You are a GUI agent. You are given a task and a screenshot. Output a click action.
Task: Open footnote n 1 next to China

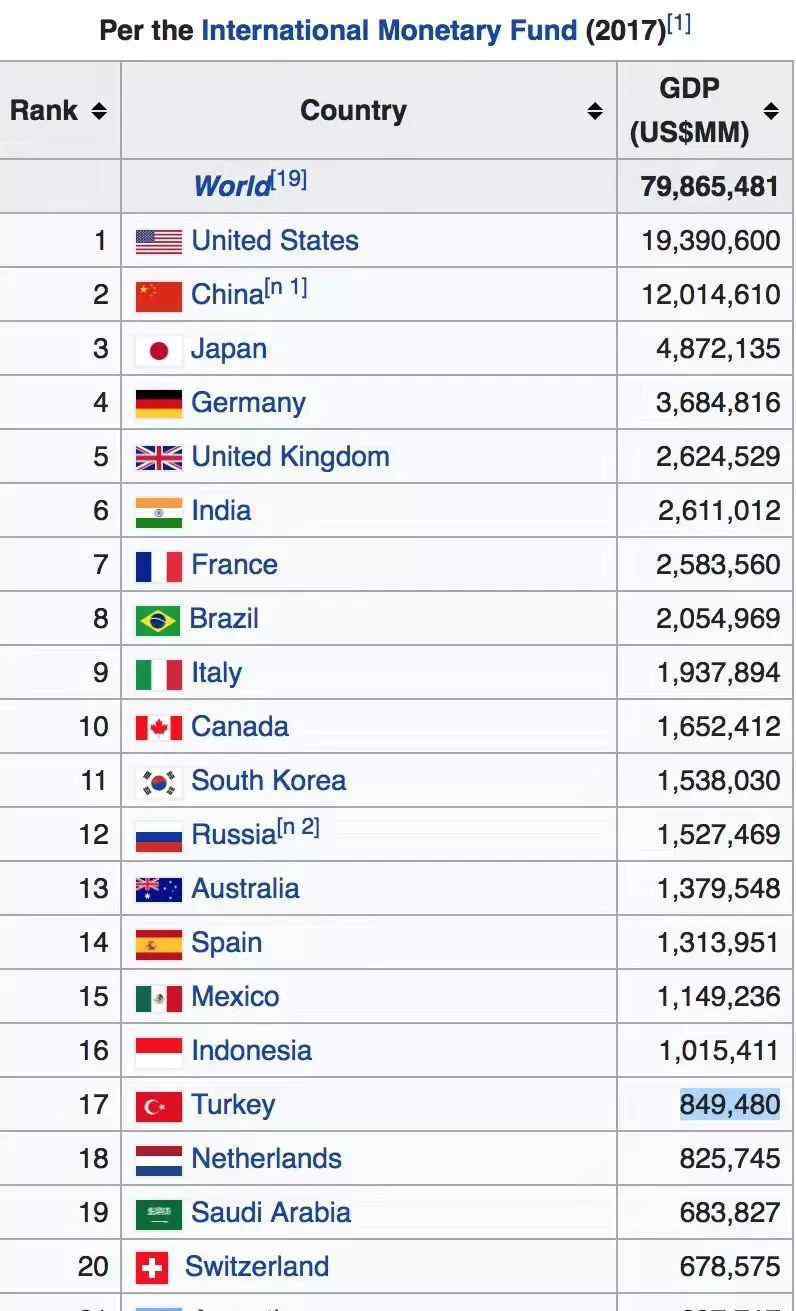[x=287, y=289]
